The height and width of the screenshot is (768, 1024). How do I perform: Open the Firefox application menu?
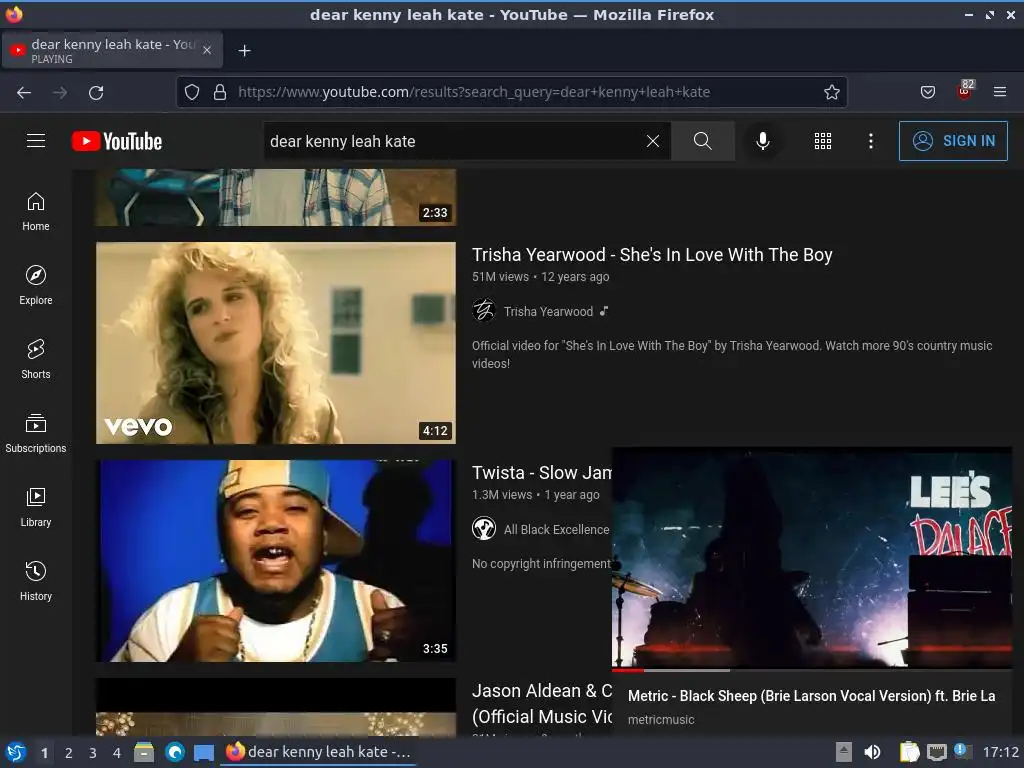pos(1000,92)
